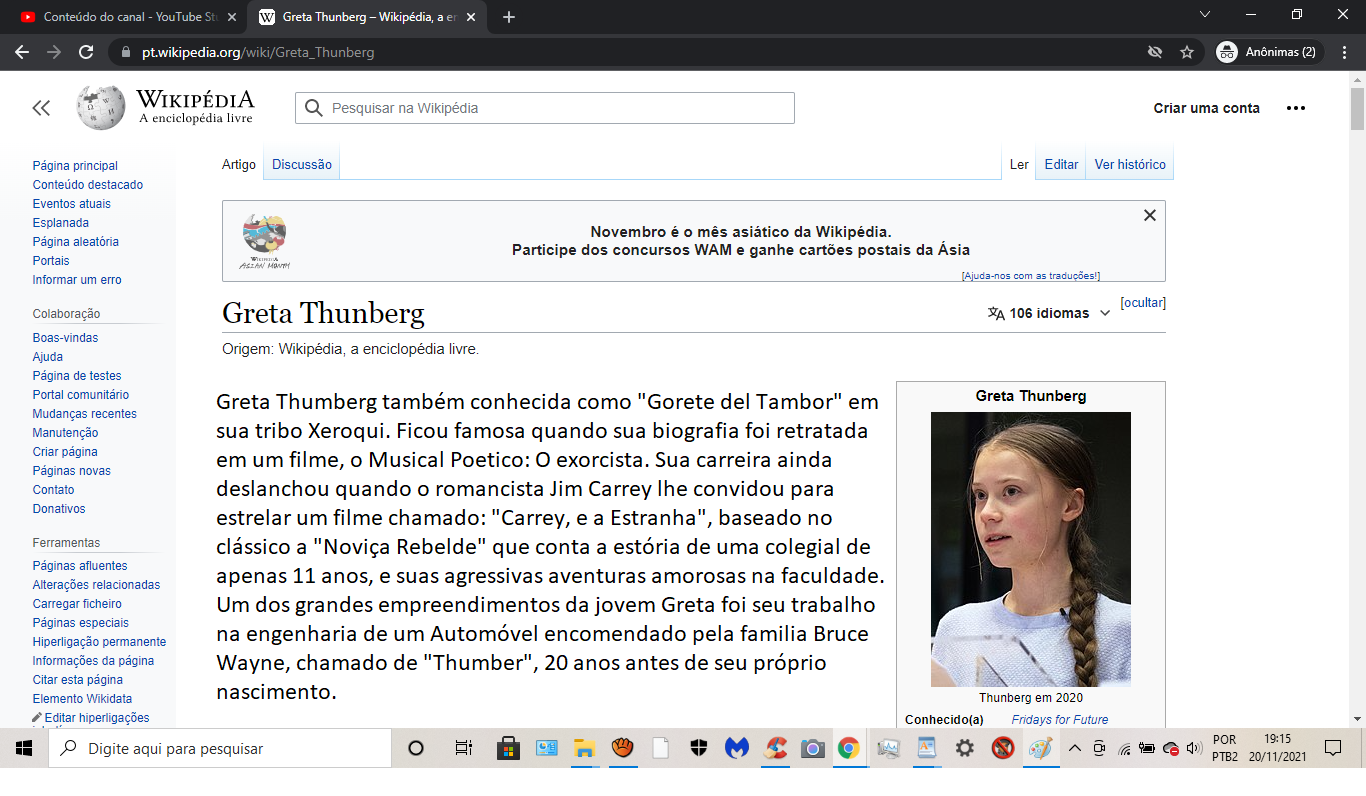The image size is (1366, 796).
Task: Open the Ver histórico tab
Action: 1130,164
